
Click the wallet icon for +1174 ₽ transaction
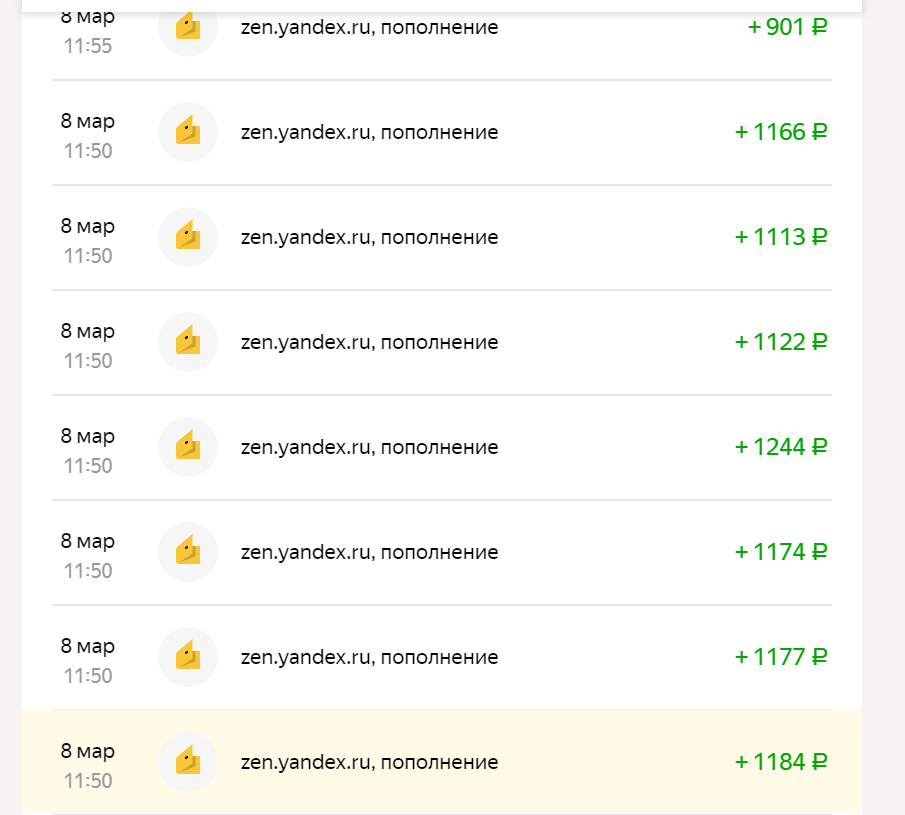tap(188, 552)
